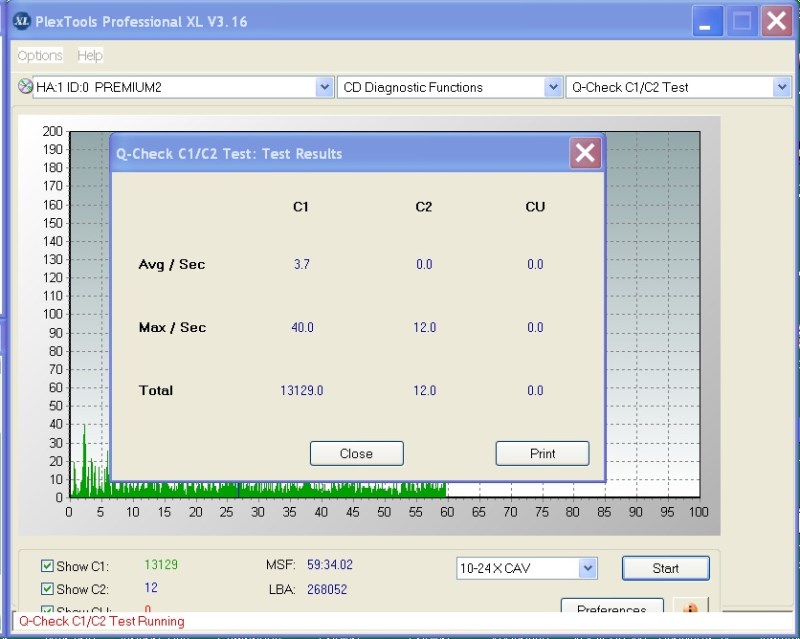Click the Close button in results dialog
Image resolution: width=800 pixels, height=639 pixels.
[357, 453]
